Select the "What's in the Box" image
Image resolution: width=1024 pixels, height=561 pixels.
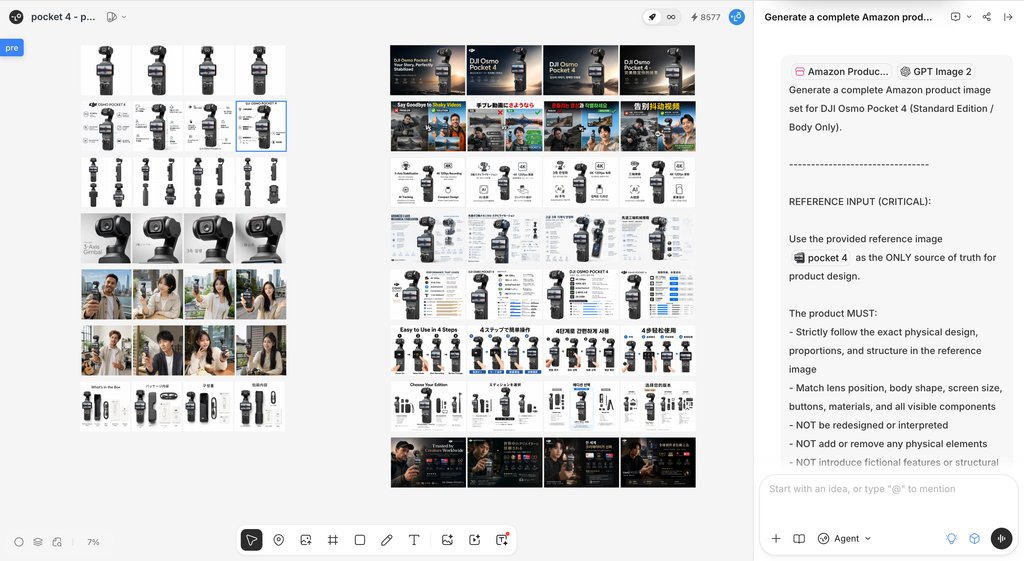[106, 406]
